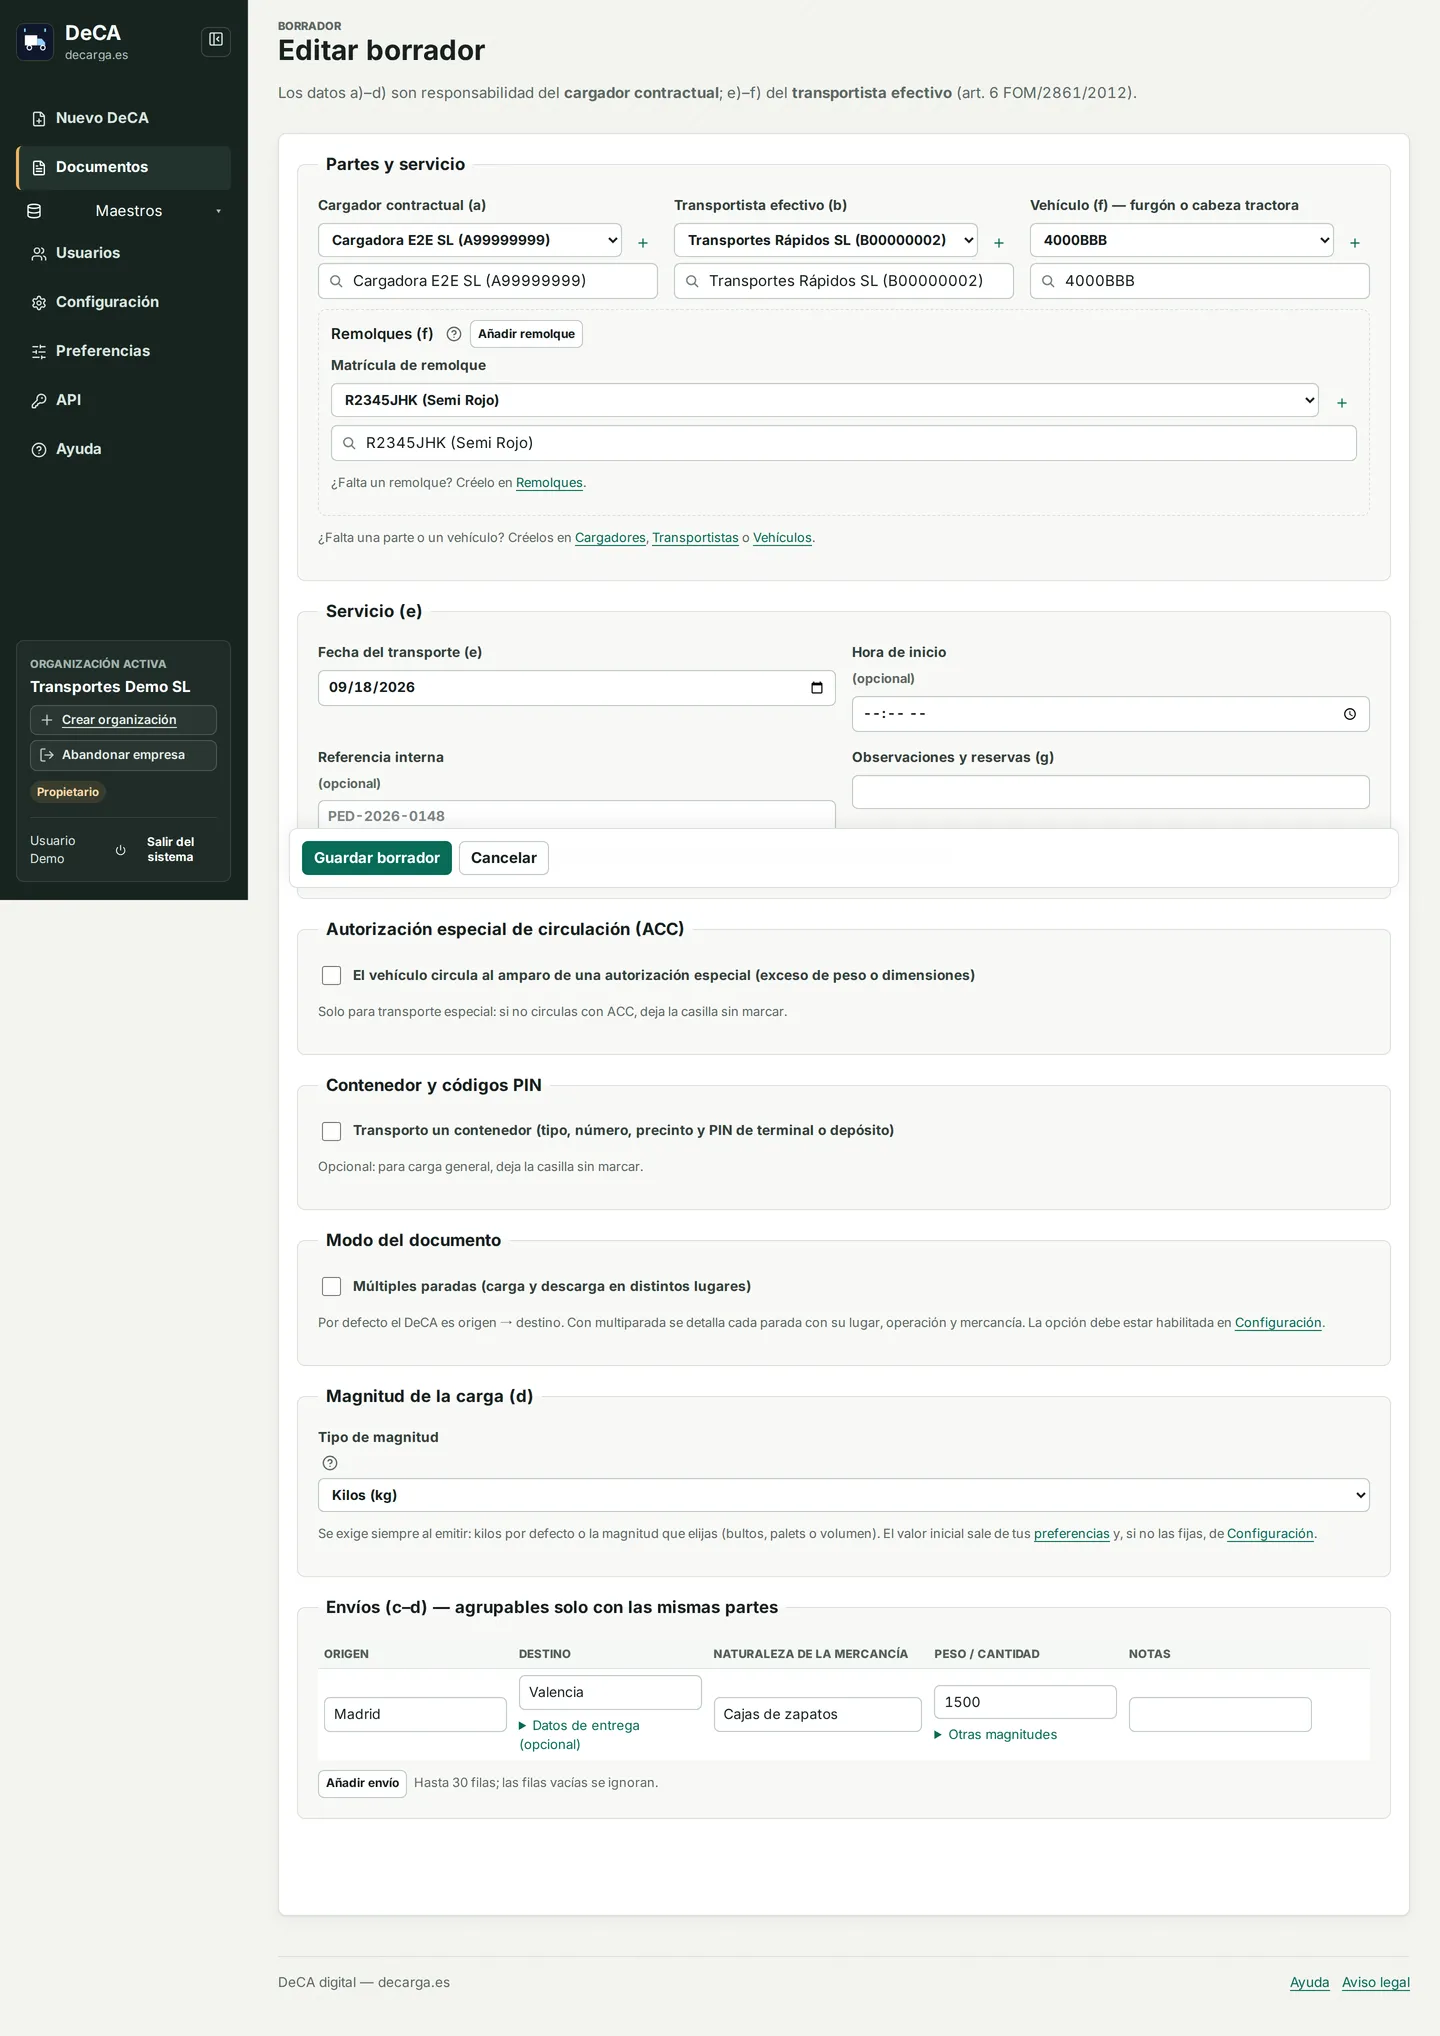Click Abandonar empresa button
Viewport: 1440px width, 2036px height.
pyautogui.click(x=123, y=755)
